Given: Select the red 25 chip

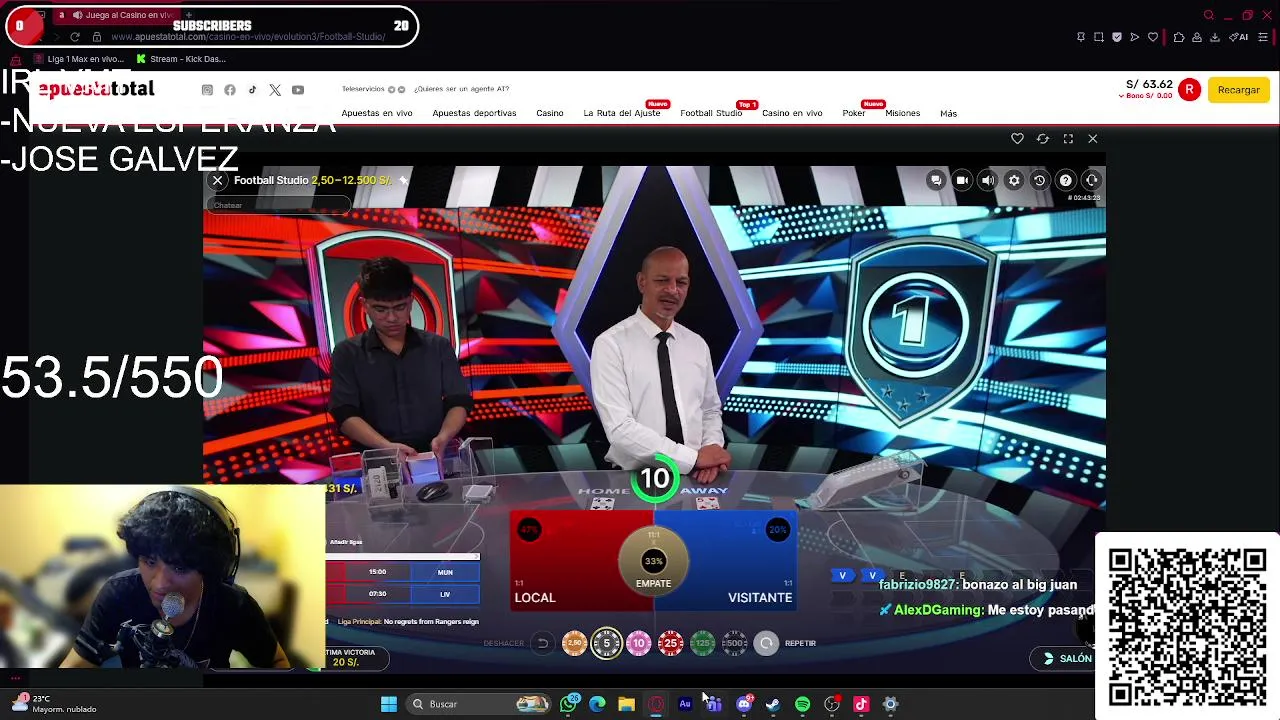Looking at the screenshot, I should coord(670,643).
